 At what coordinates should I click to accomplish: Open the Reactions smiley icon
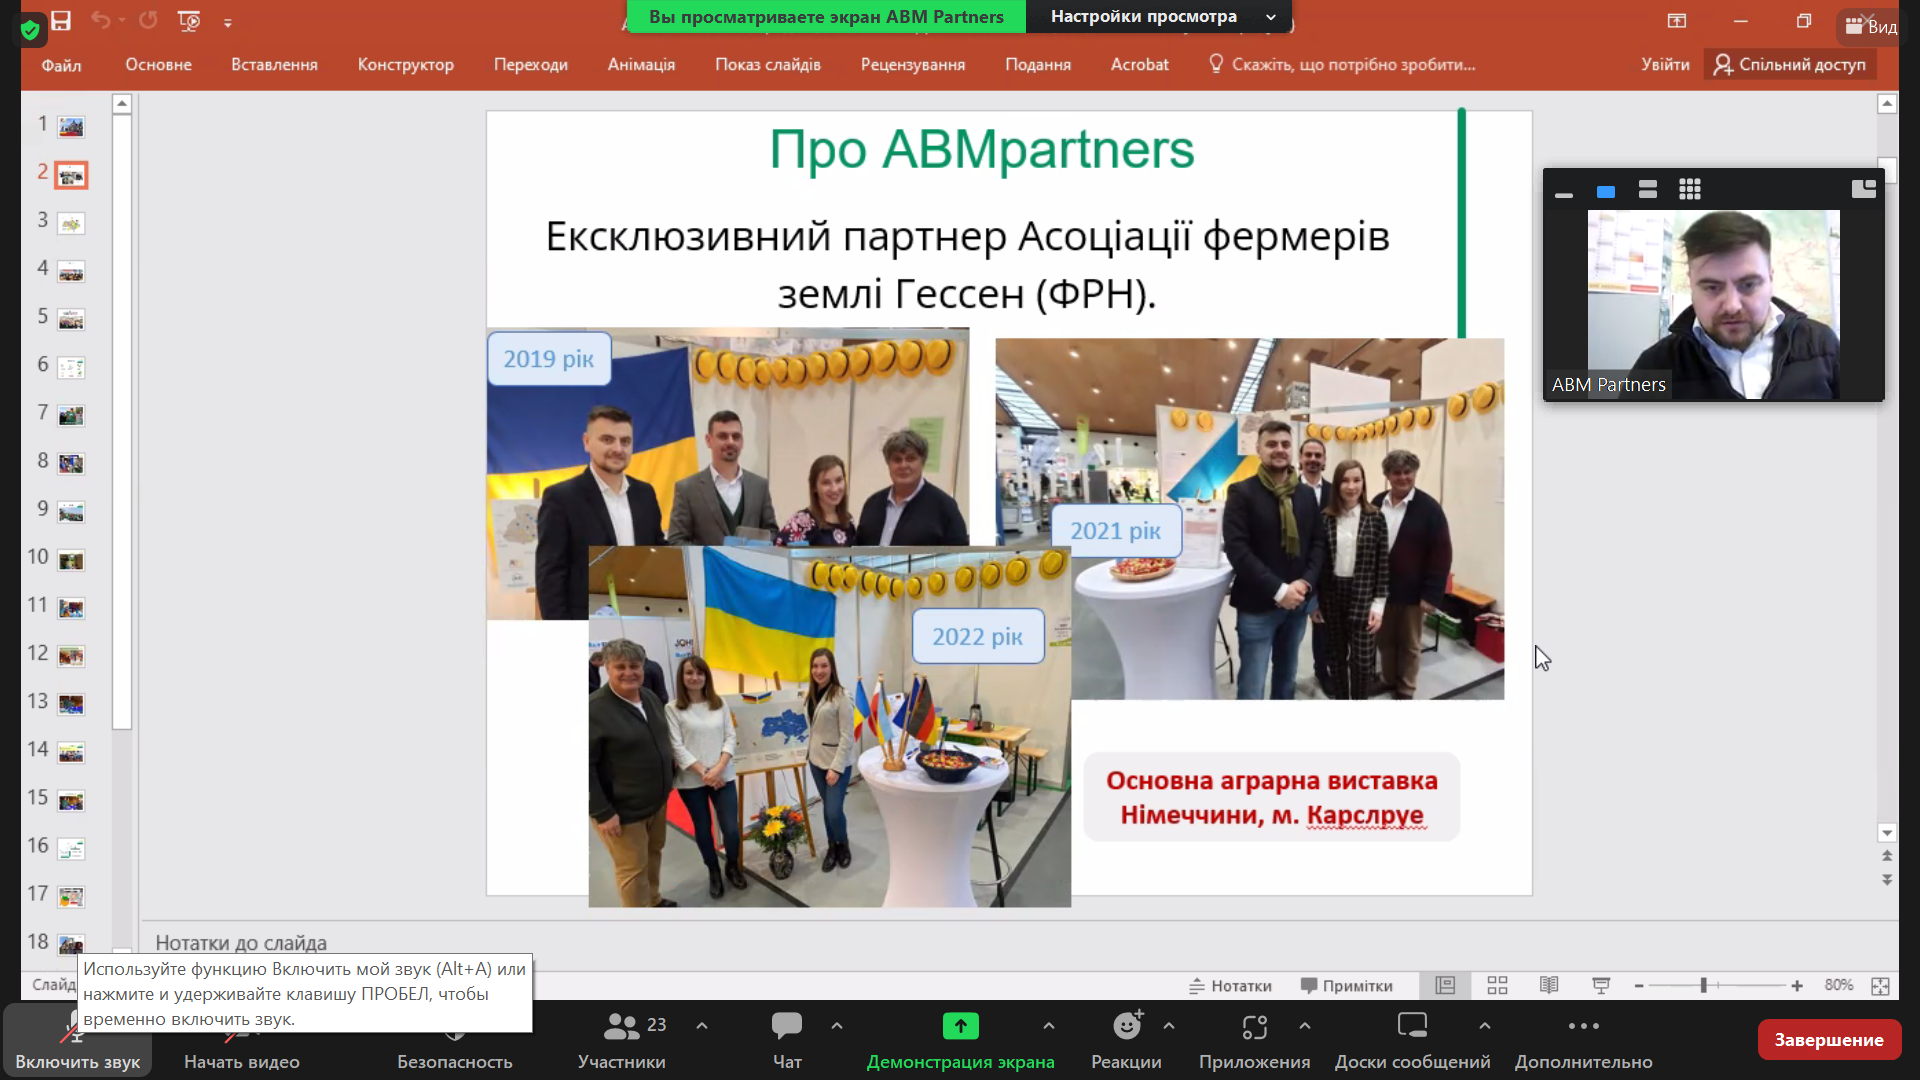[1127, 1026]
